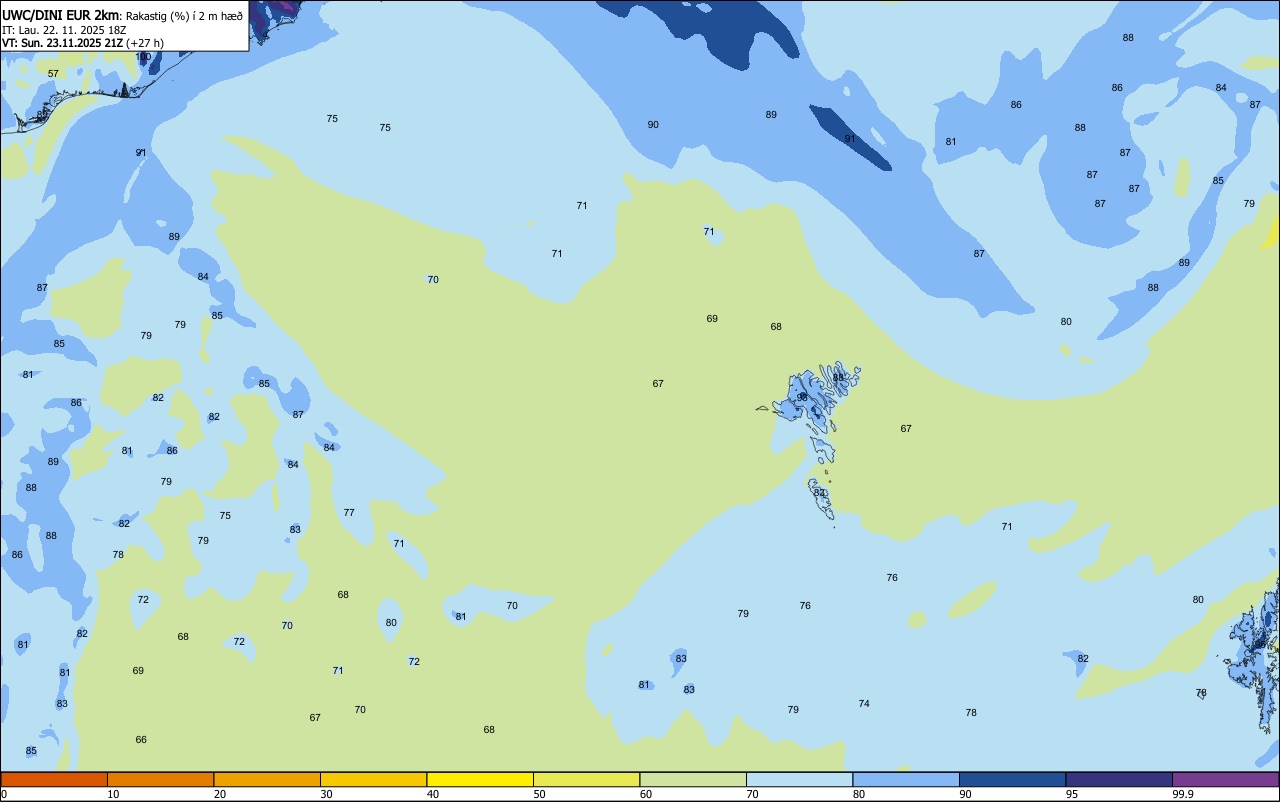Click the legend tick label 0
Viewport: 1280px width, 802px height.
pyautogui.click(x=4, y=794)
